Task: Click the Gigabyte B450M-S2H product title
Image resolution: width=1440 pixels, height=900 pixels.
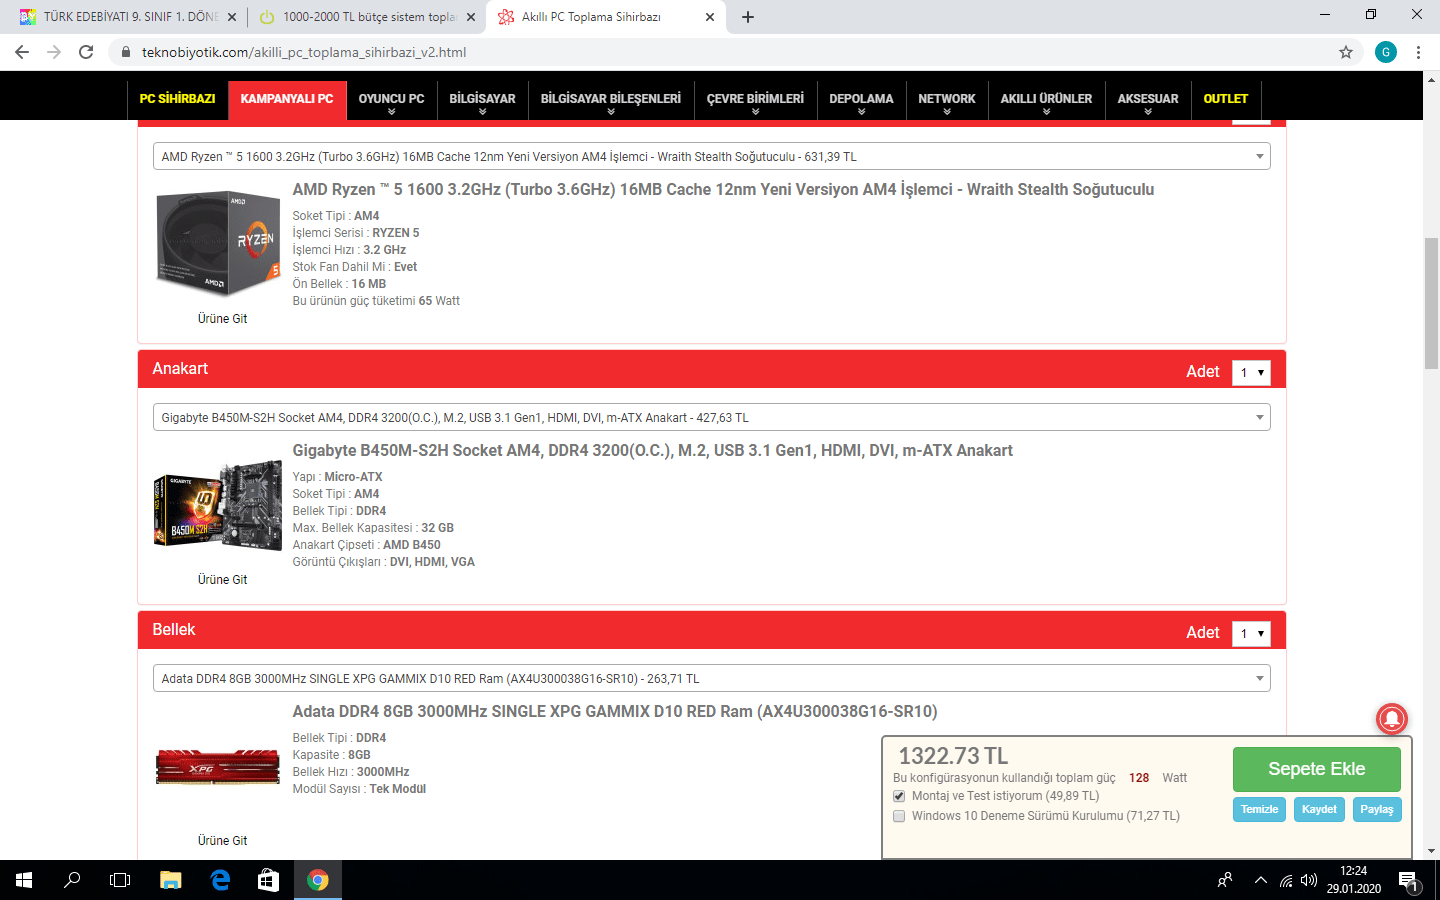Action: point(652,451)
